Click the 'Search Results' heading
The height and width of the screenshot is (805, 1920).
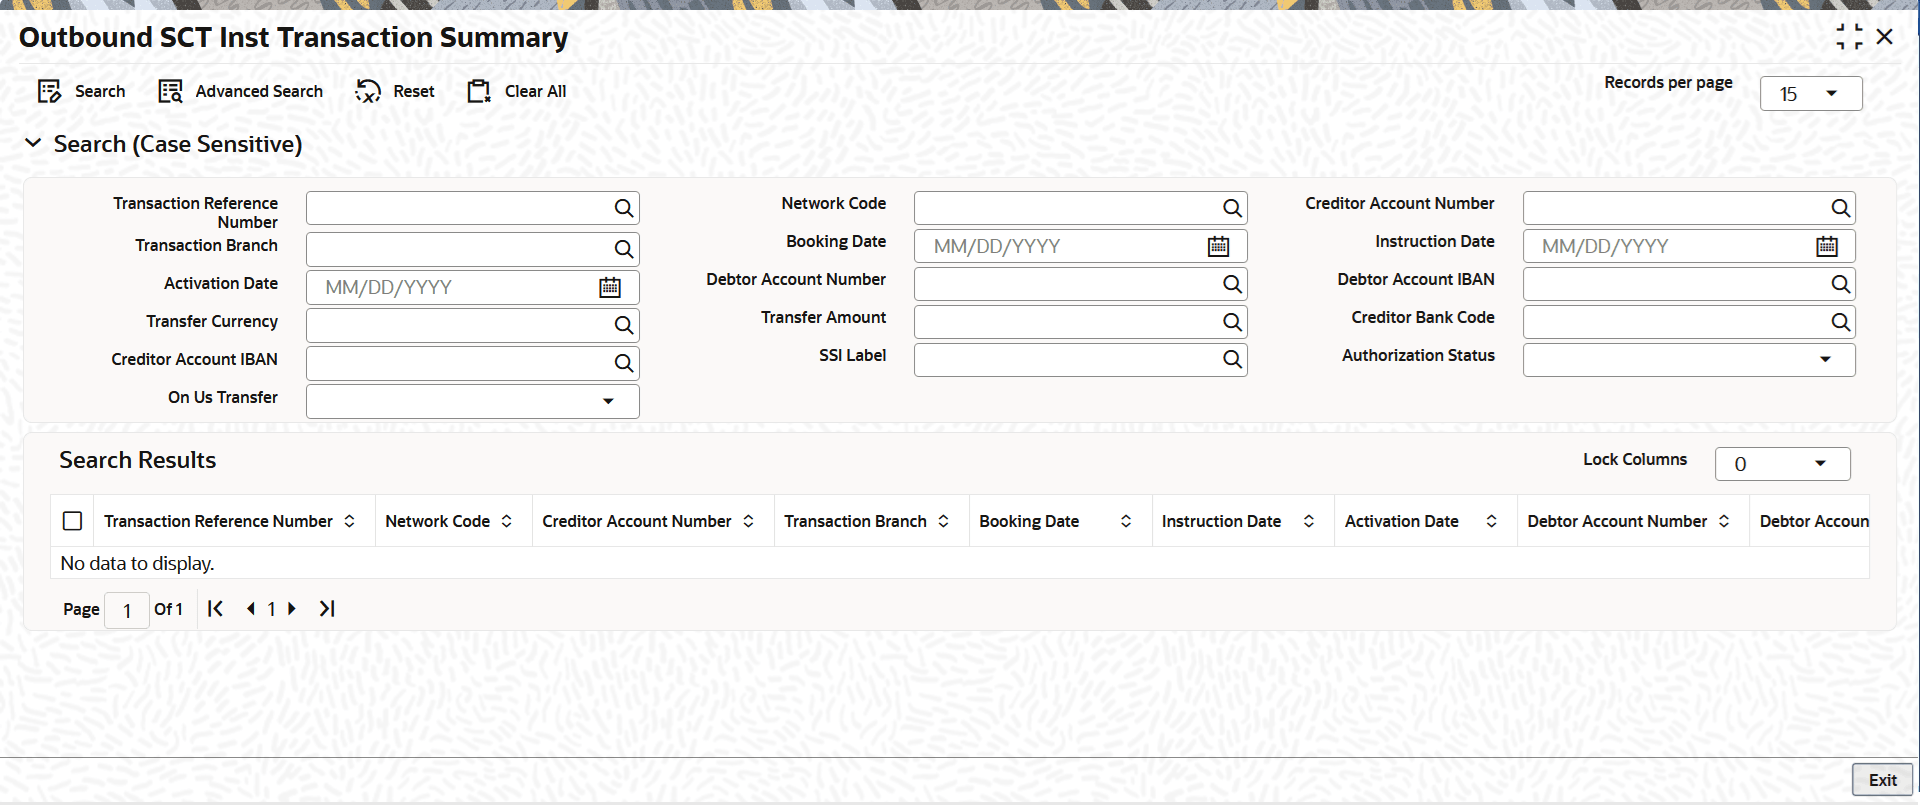pos(138,460)
